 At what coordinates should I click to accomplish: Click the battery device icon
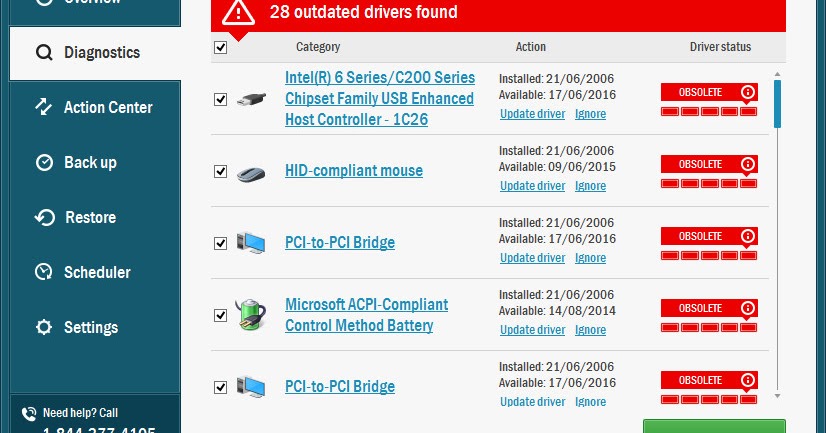tap(249, 314)
